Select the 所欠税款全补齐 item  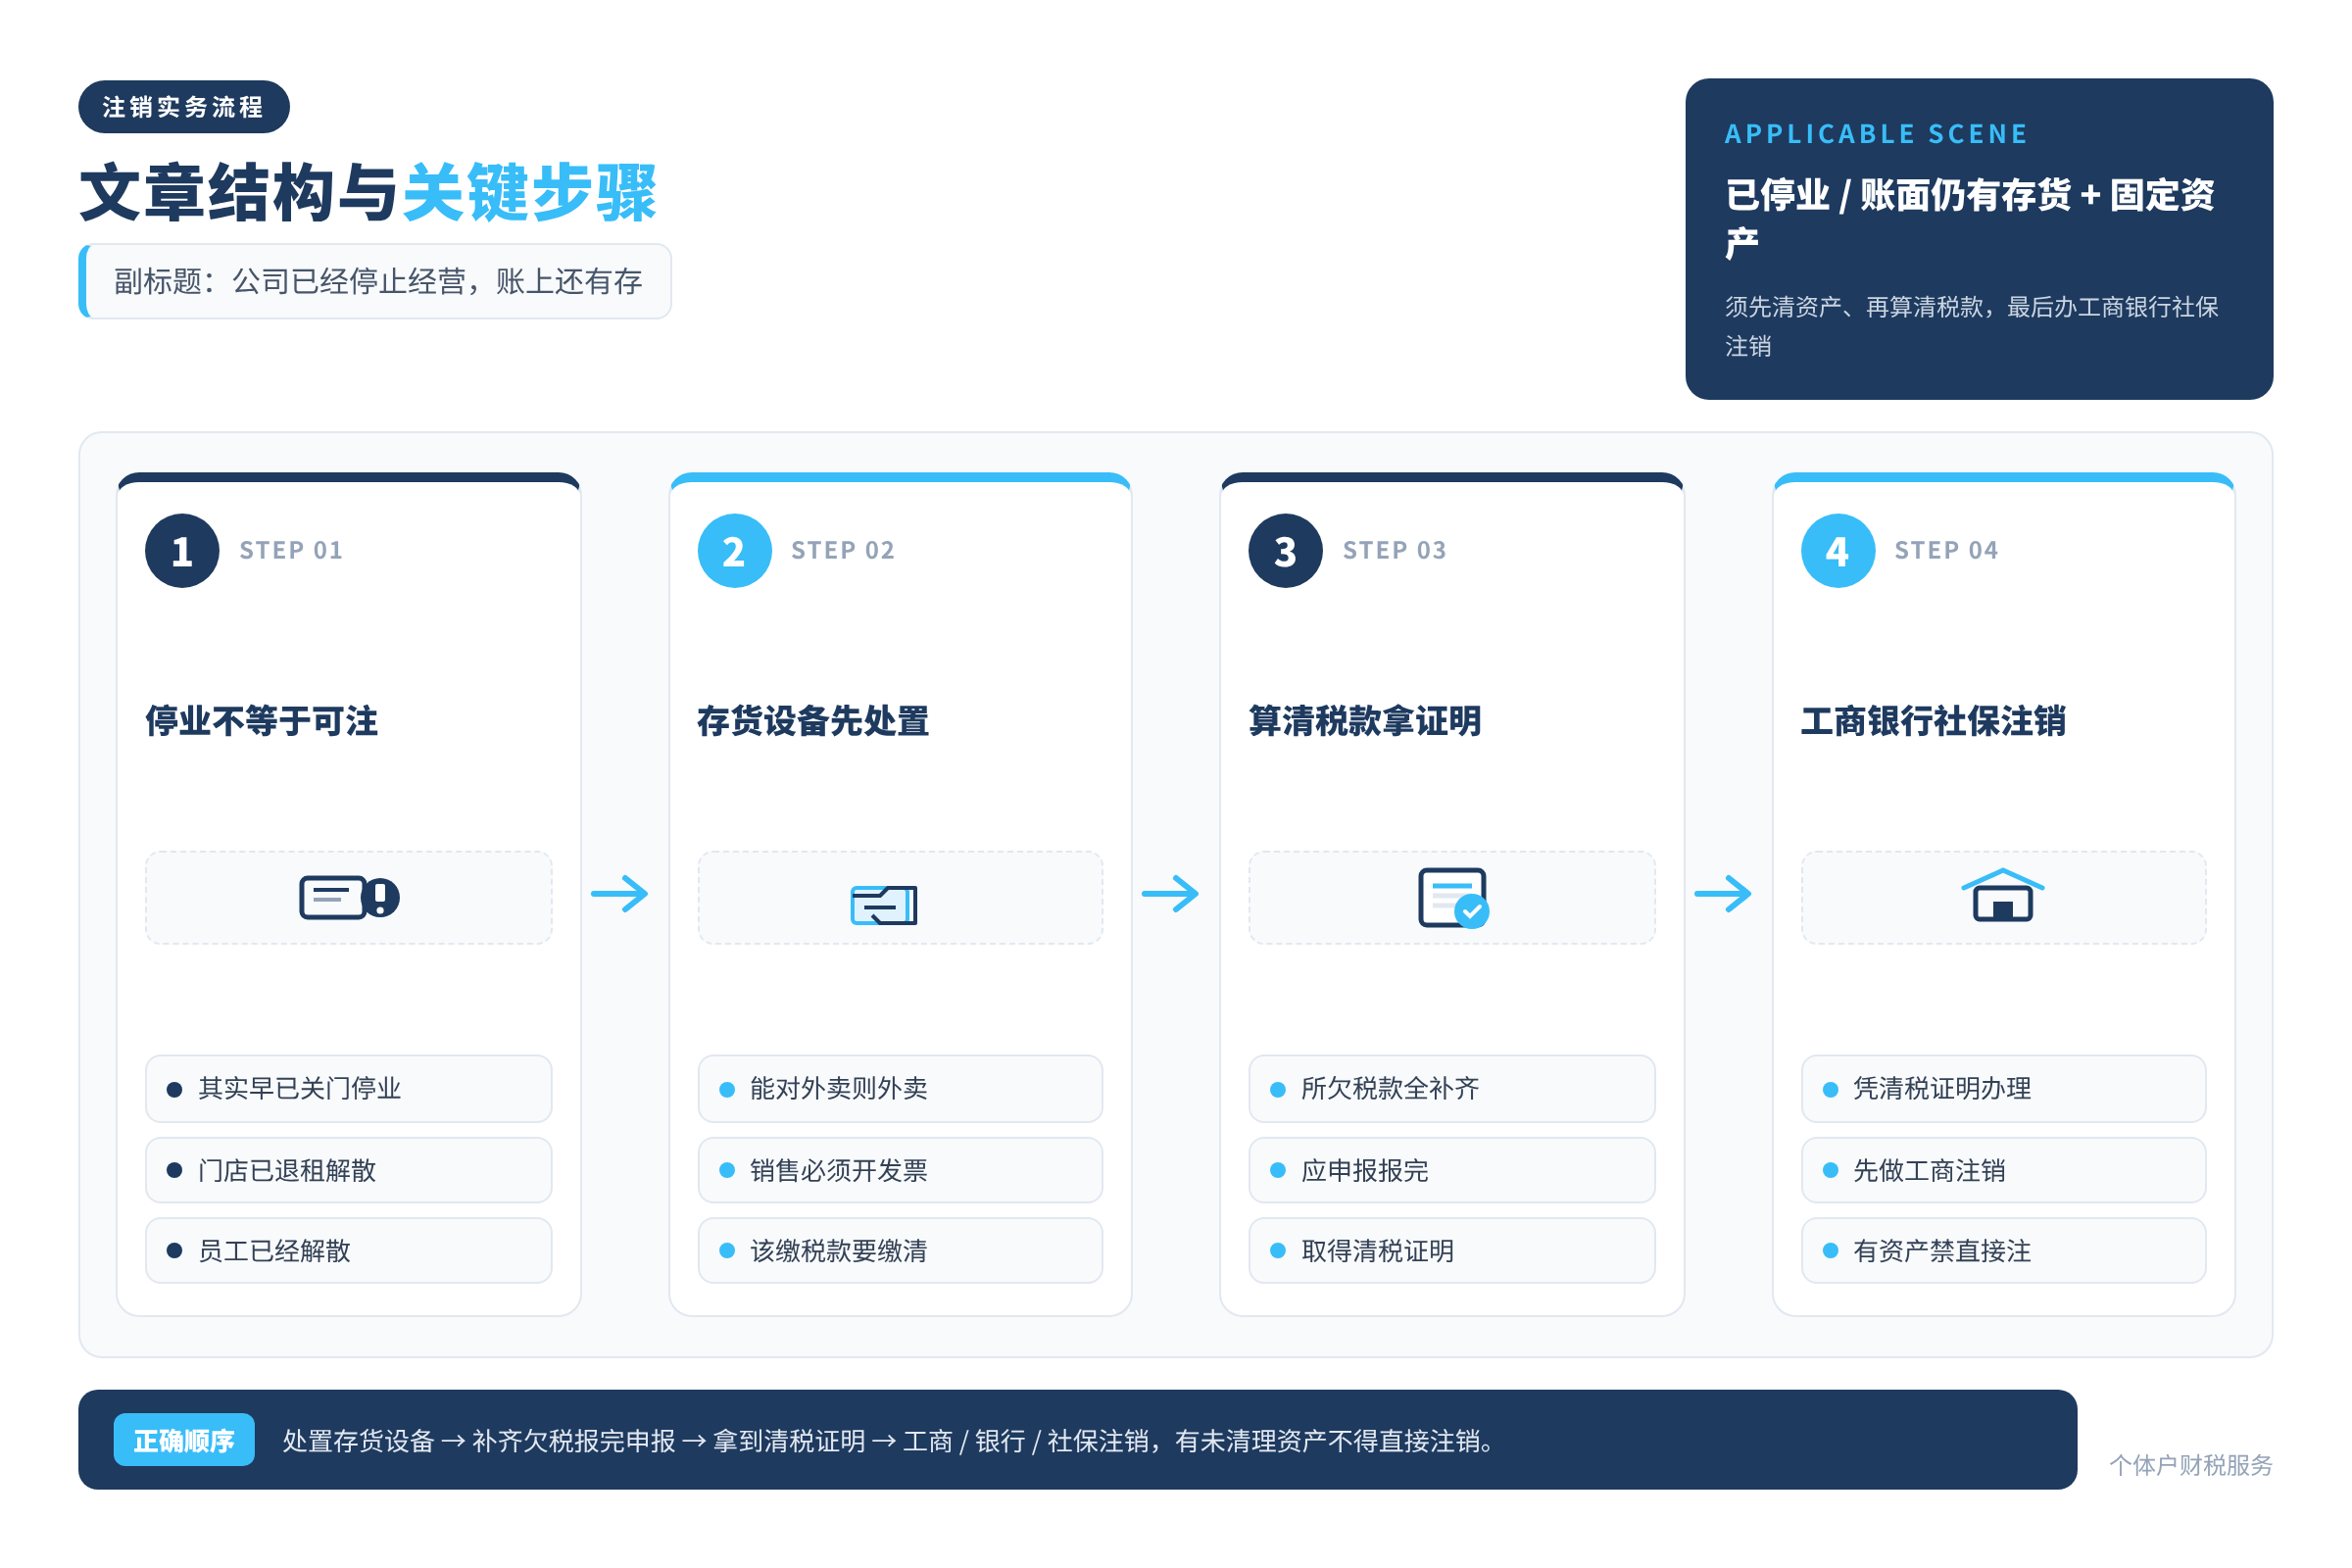tap(1452, 1088)
